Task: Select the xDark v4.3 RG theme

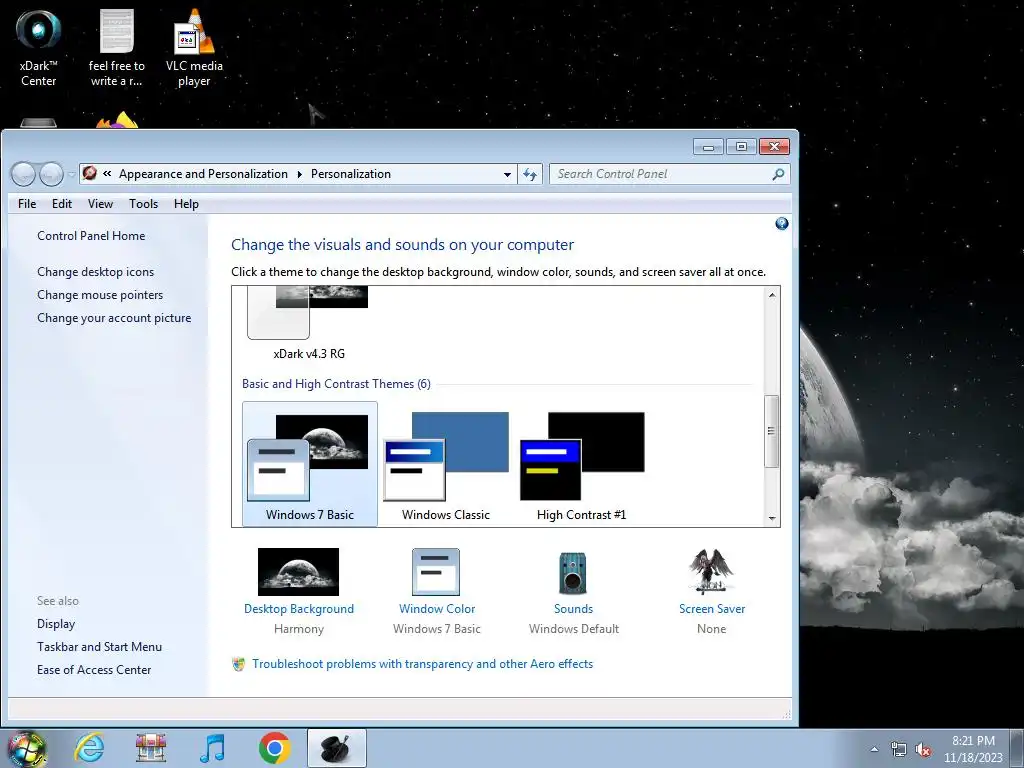Action: pyautogui.click(x=309, y=324)
